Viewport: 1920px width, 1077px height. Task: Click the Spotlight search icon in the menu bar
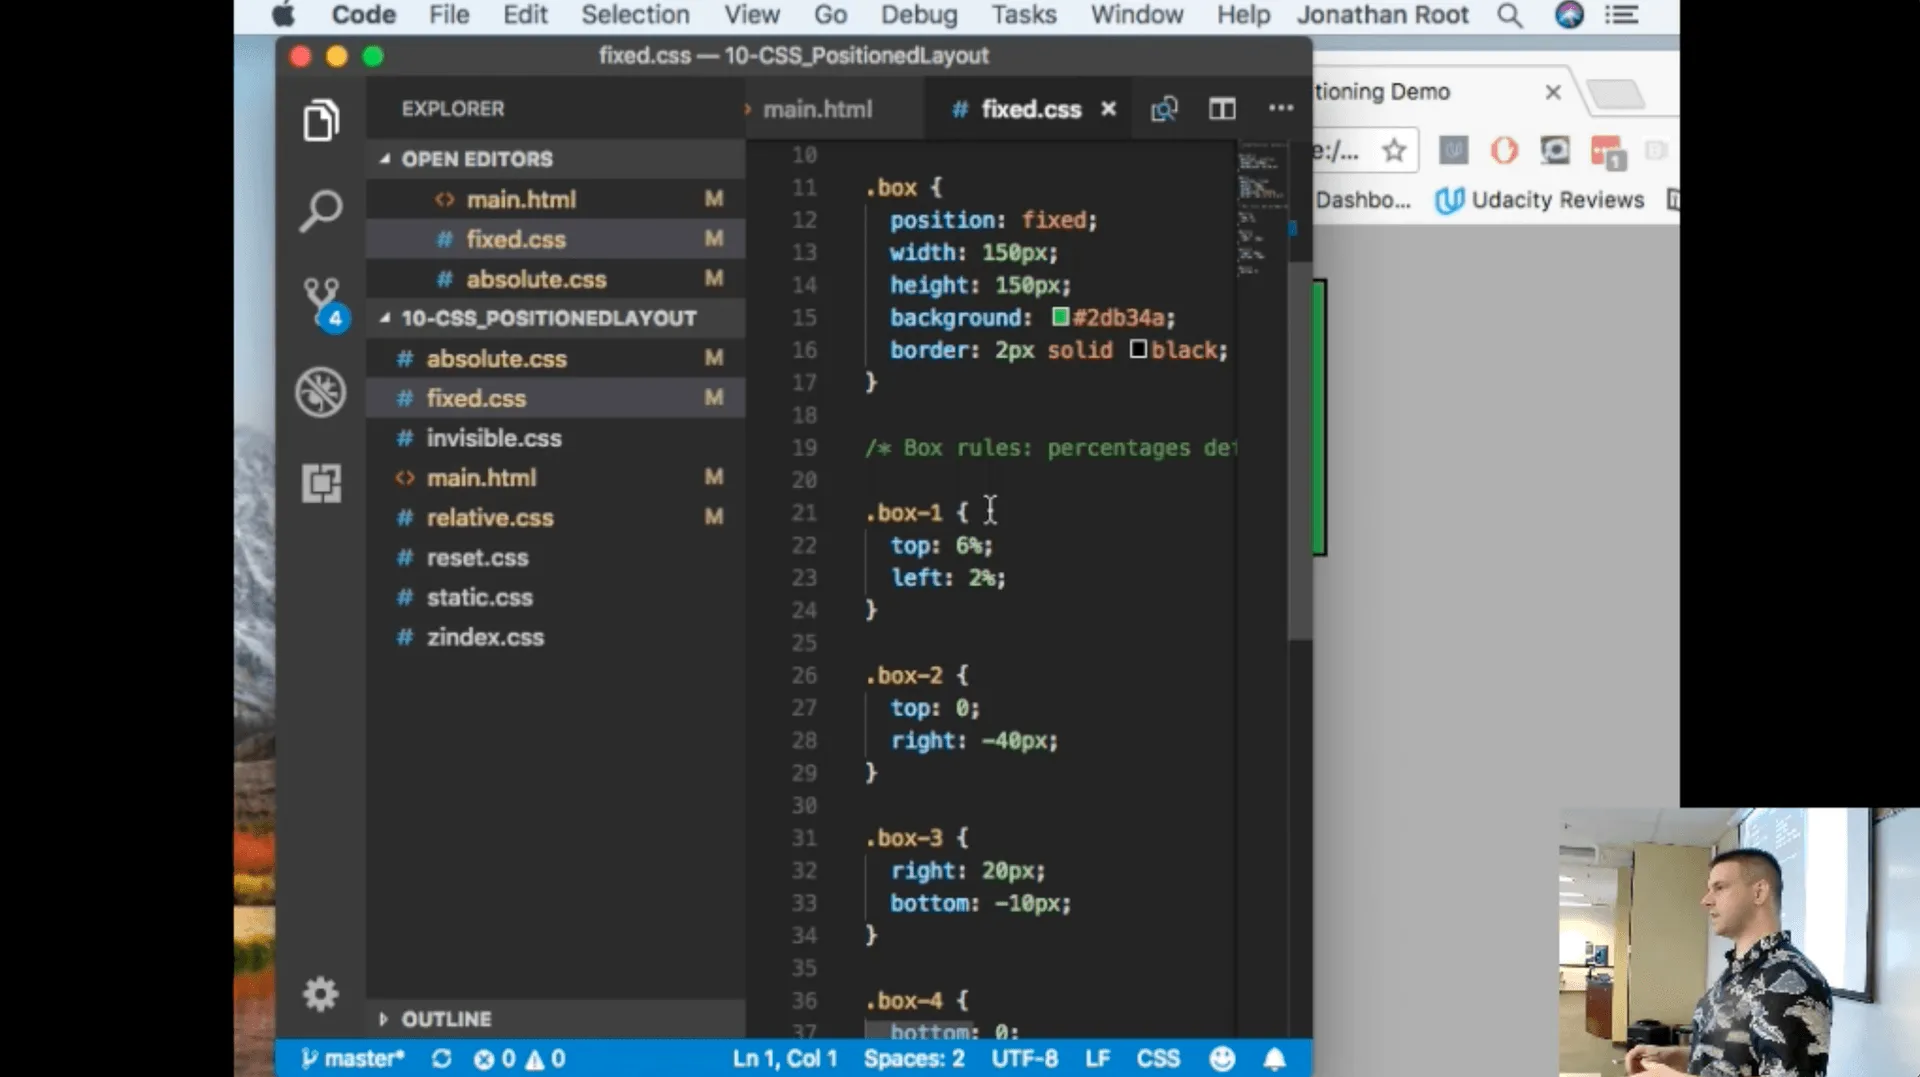(x=1510, y=15)
